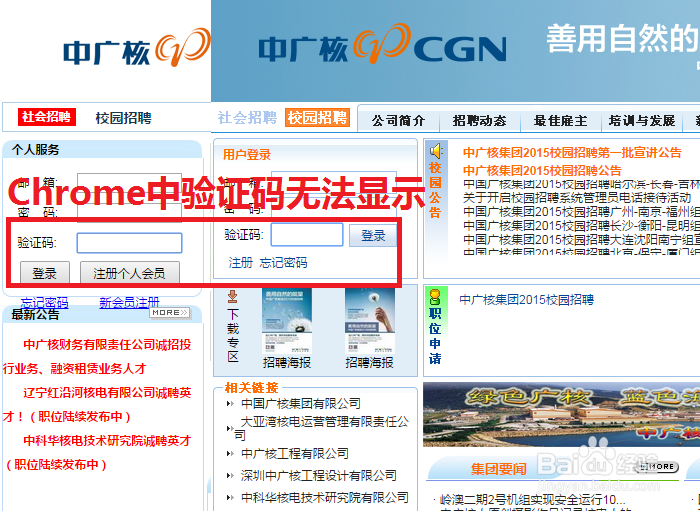The height and width of the screenshot is (511, 700).
Task: Open the 最佳雇主 menu item
Action: (x=560, y=120)
